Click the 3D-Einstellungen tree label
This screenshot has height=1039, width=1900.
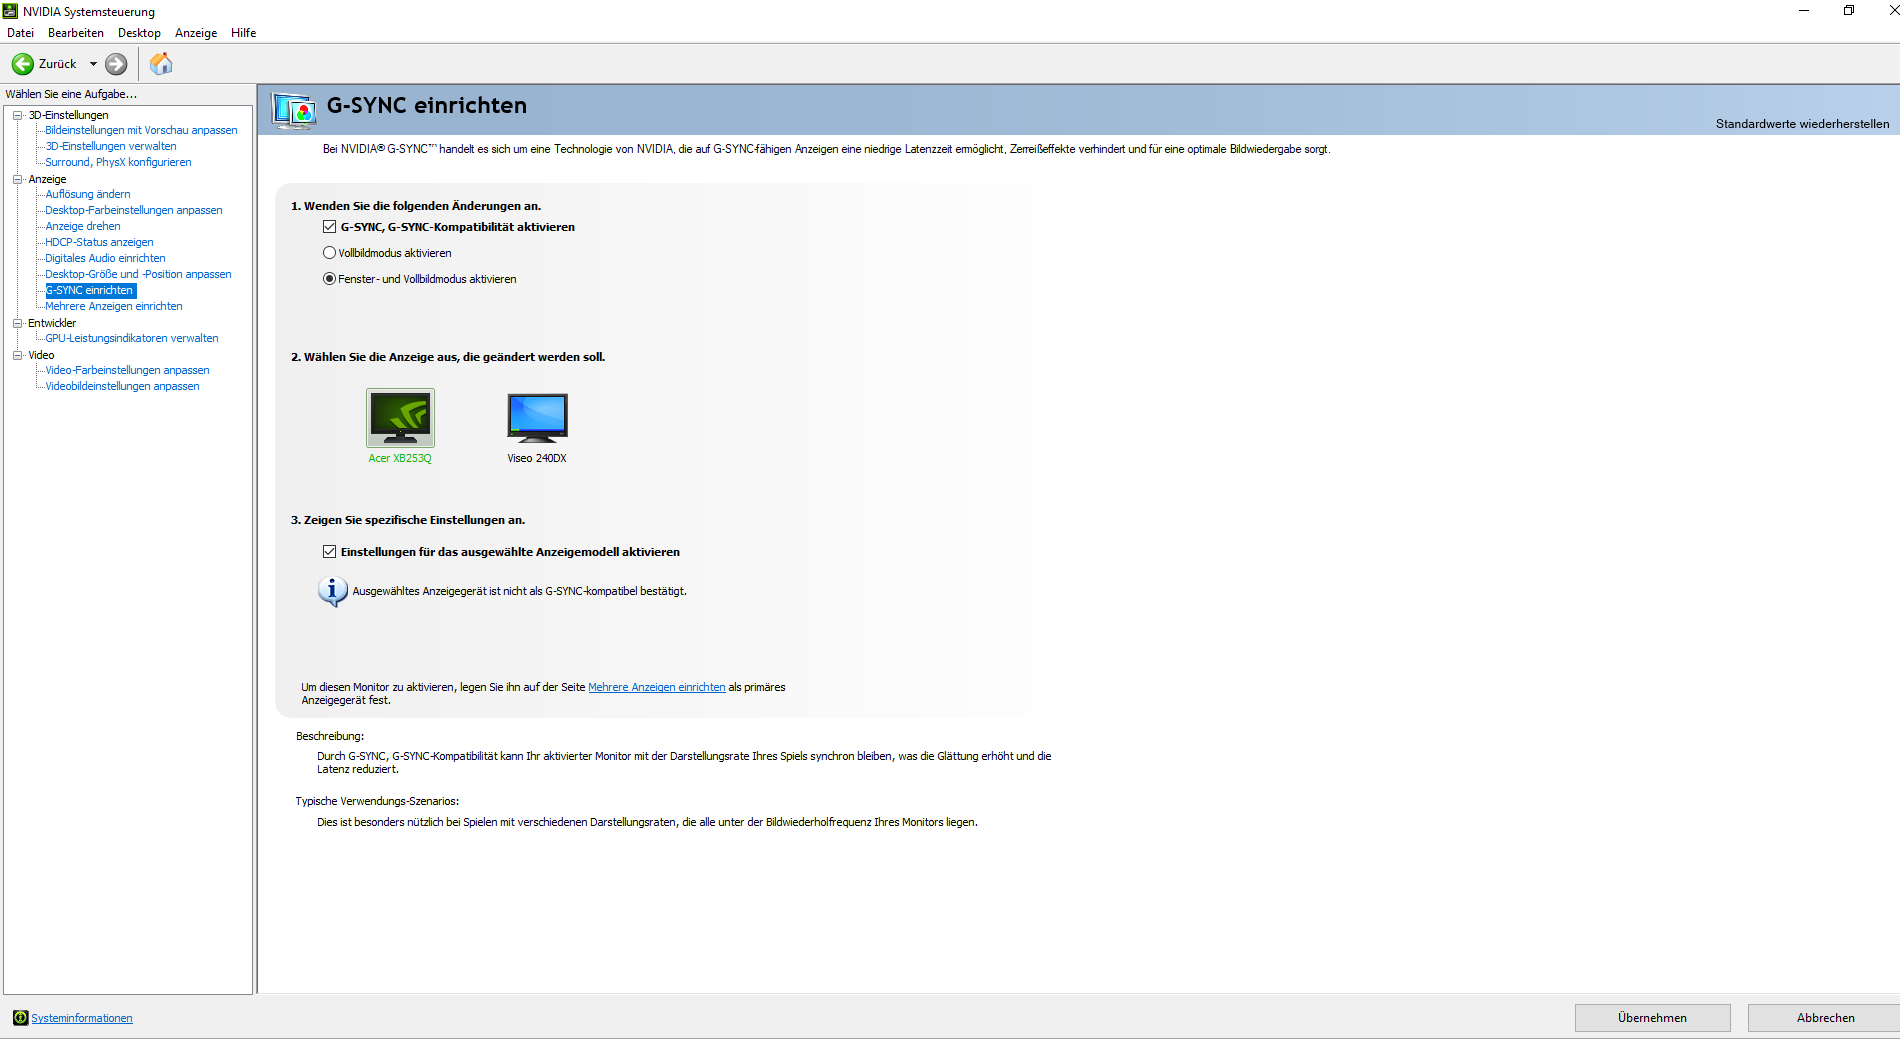click(68, 115)
